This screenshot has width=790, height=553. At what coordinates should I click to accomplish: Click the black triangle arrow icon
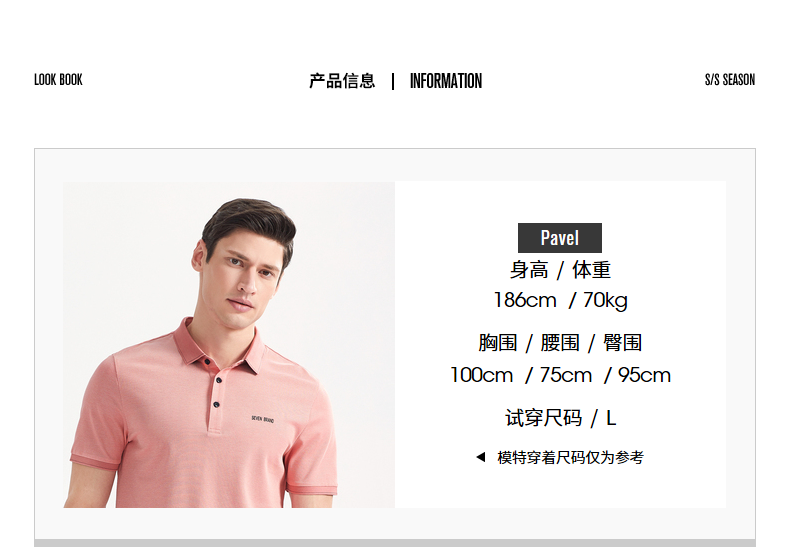coord(481,457)
